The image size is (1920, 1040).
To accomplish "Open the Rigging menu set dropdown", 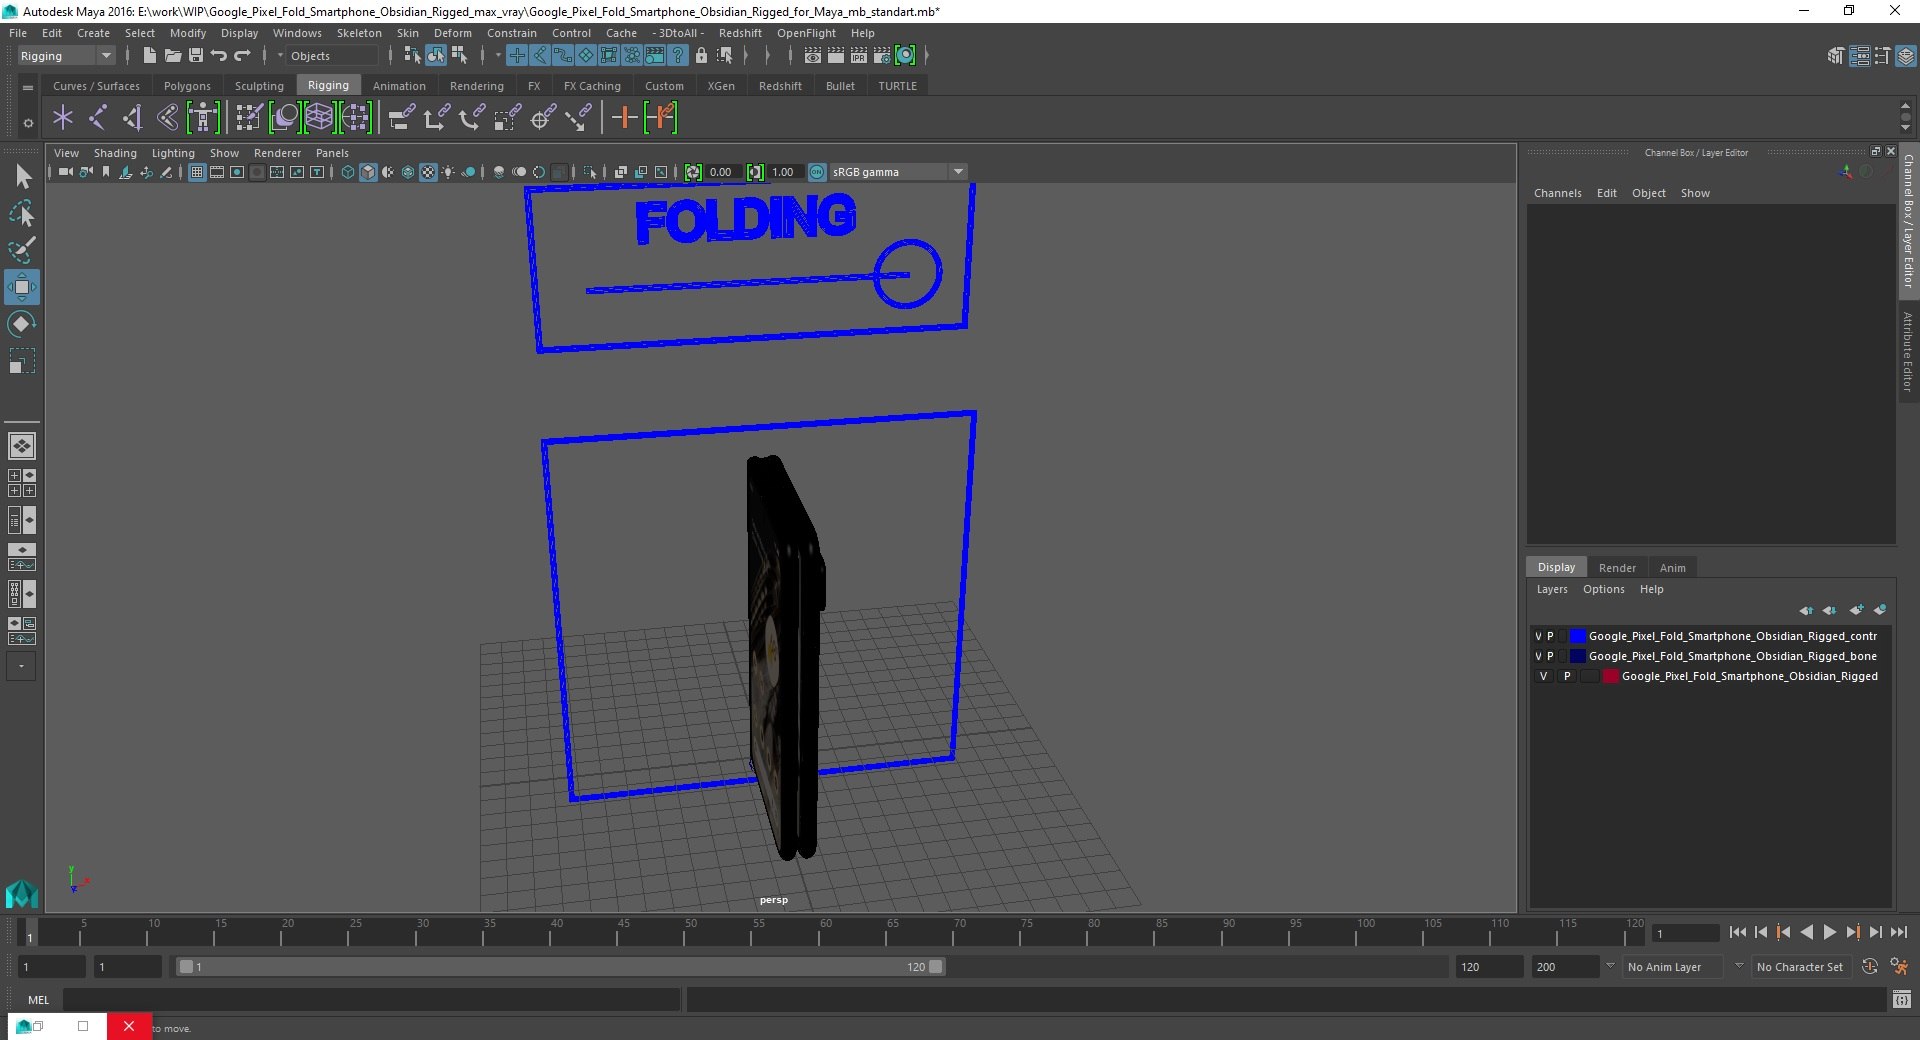I will point(66,56).
